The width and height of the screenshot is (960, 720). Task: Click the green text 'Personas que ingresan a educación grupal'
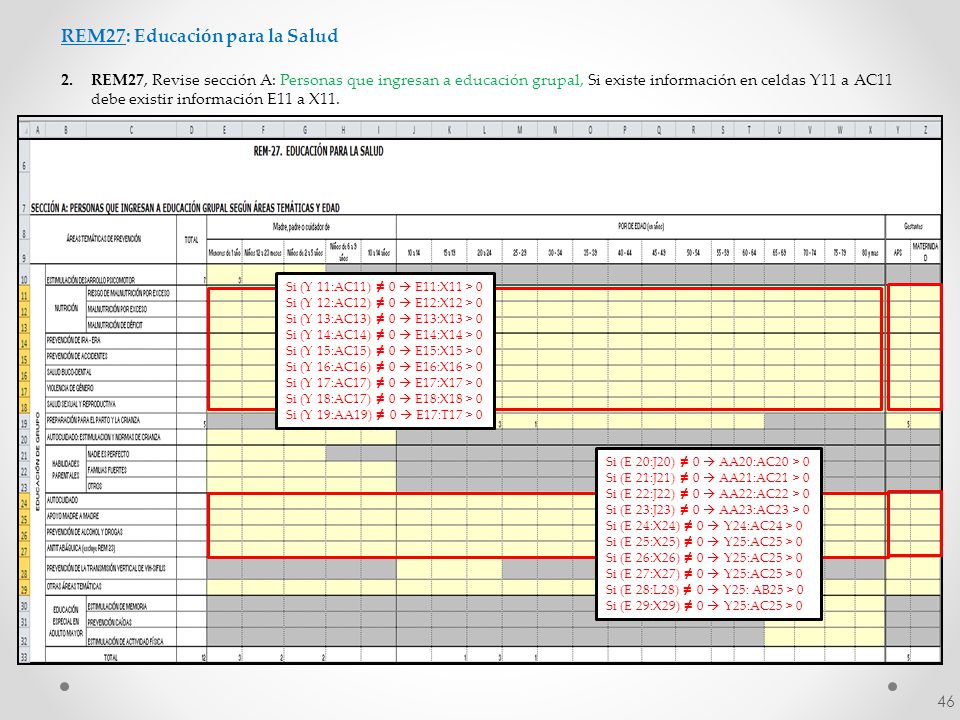click(432, 80)
